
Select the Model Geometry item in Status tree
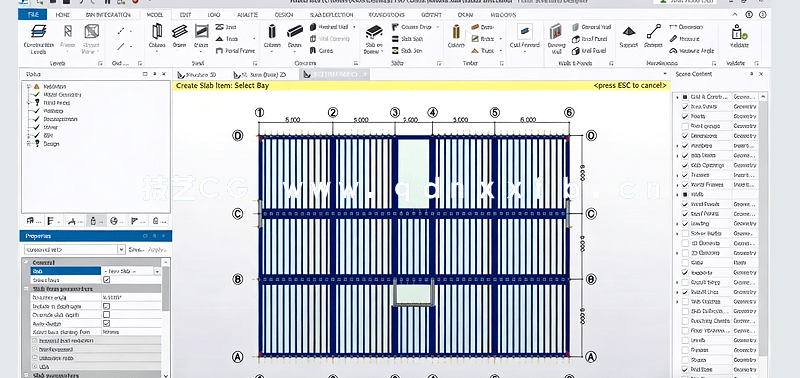62,95
